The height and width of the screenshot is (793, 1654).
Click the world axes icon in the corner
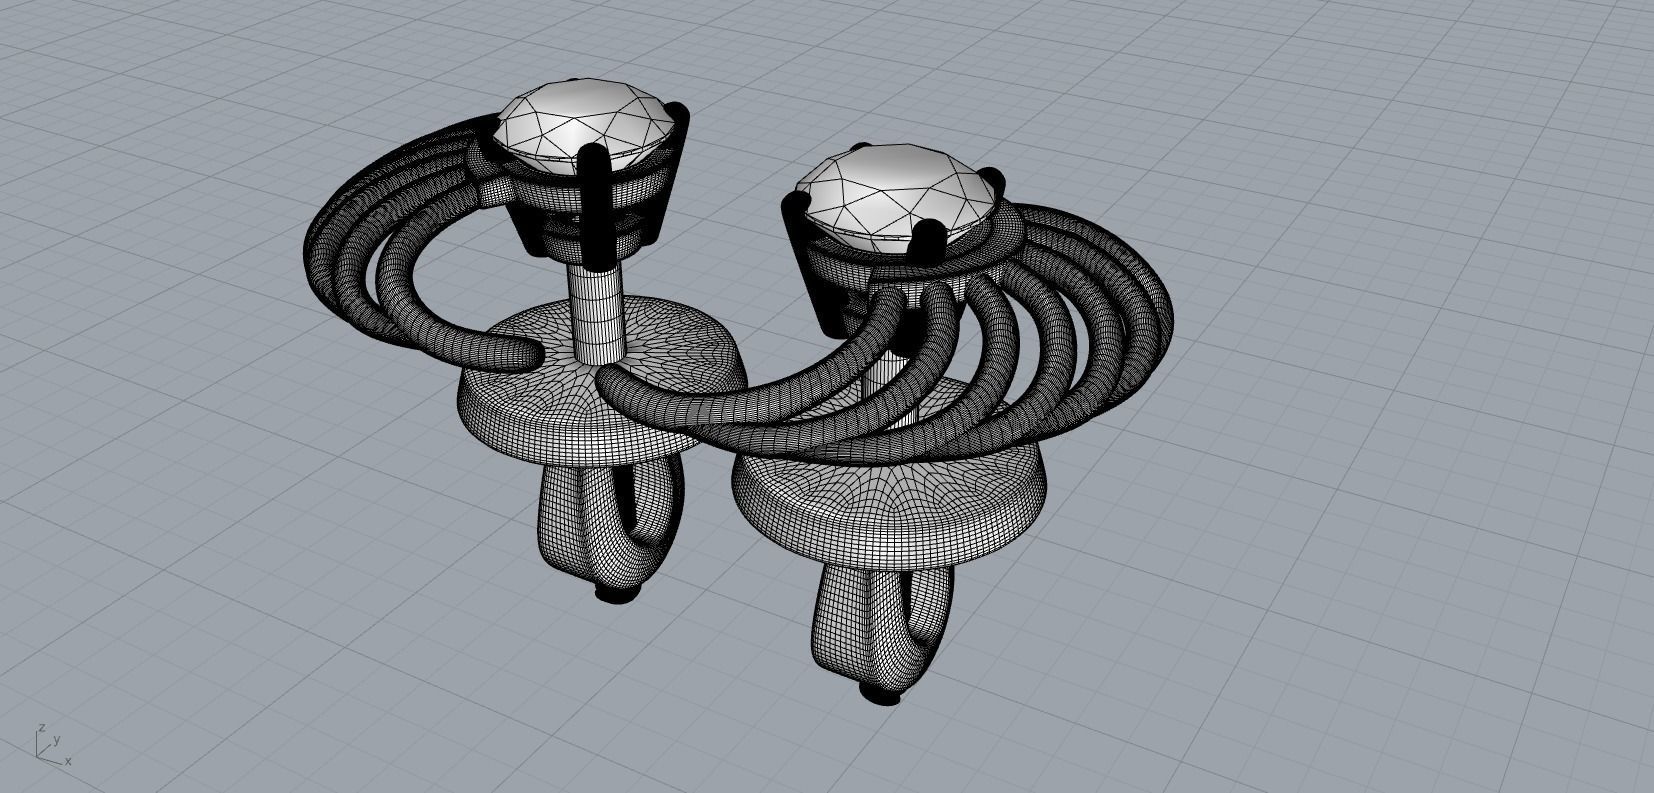52,745
